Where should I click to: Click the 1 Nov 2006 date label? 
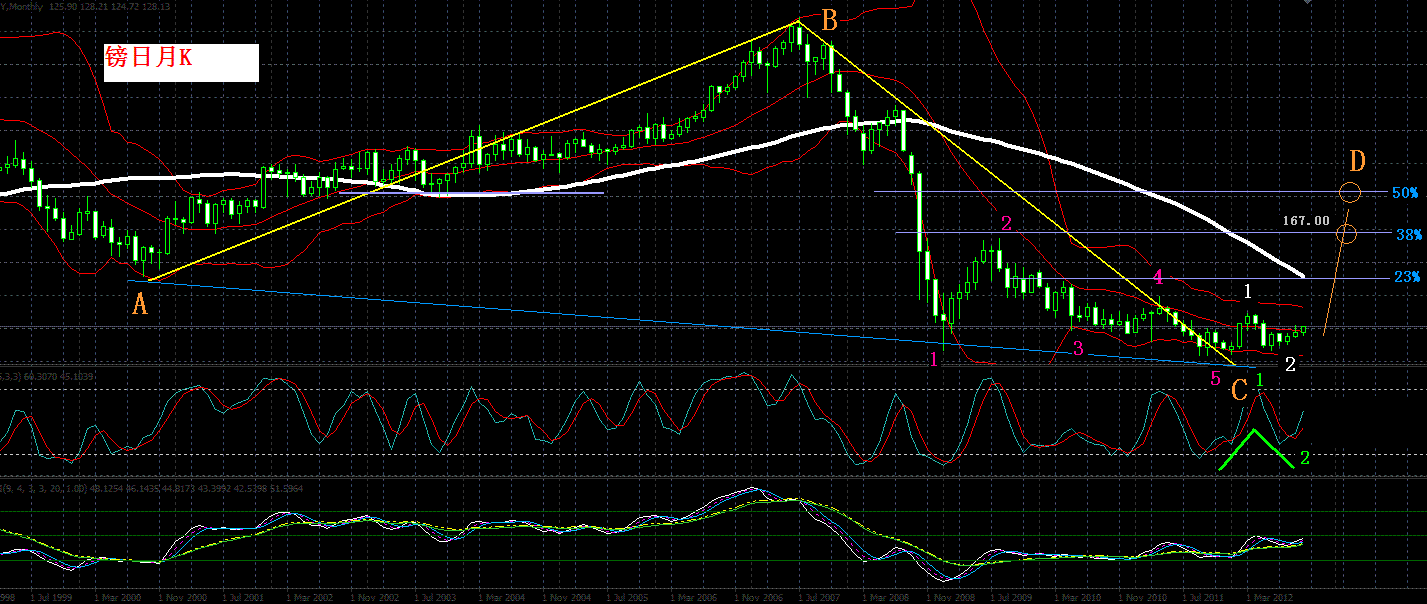[761, 597]
